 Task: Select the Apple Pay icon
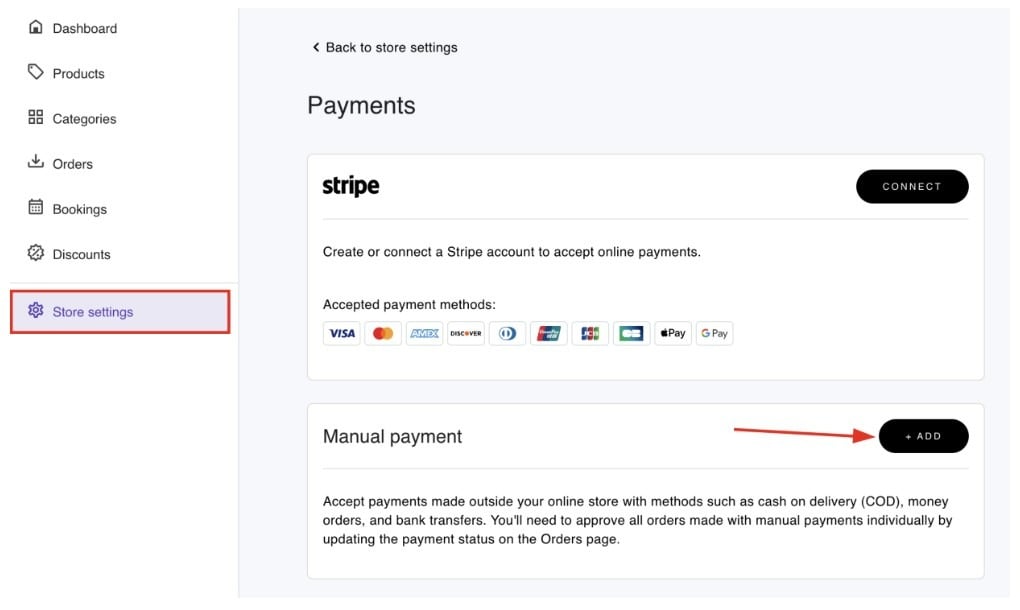pos(672,333)
